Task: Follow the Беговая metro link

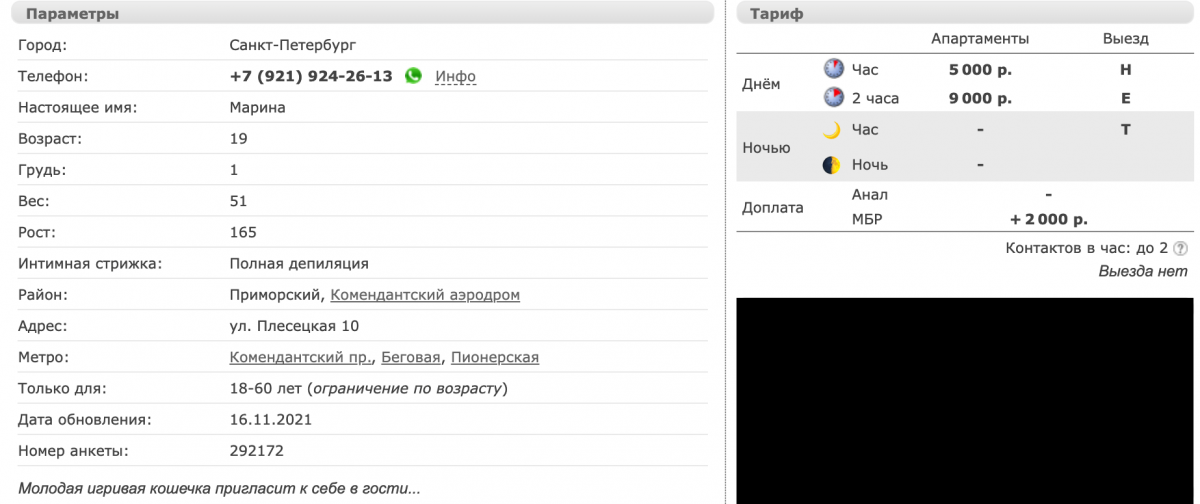Action: (413, 357)
